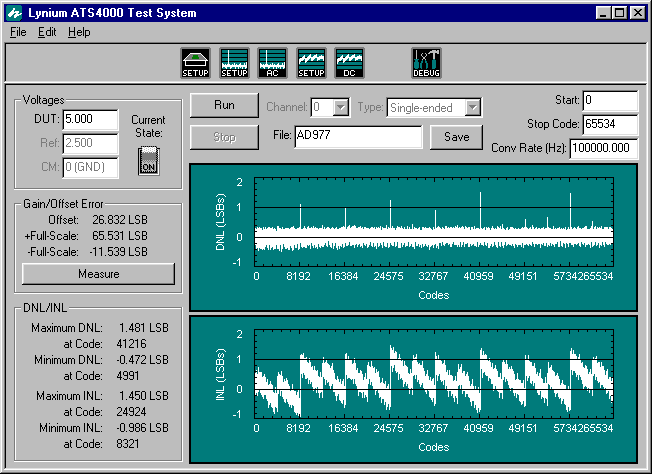Close the Lynium ATS4000 window
The image size is (652, 474).
point(637,13)
